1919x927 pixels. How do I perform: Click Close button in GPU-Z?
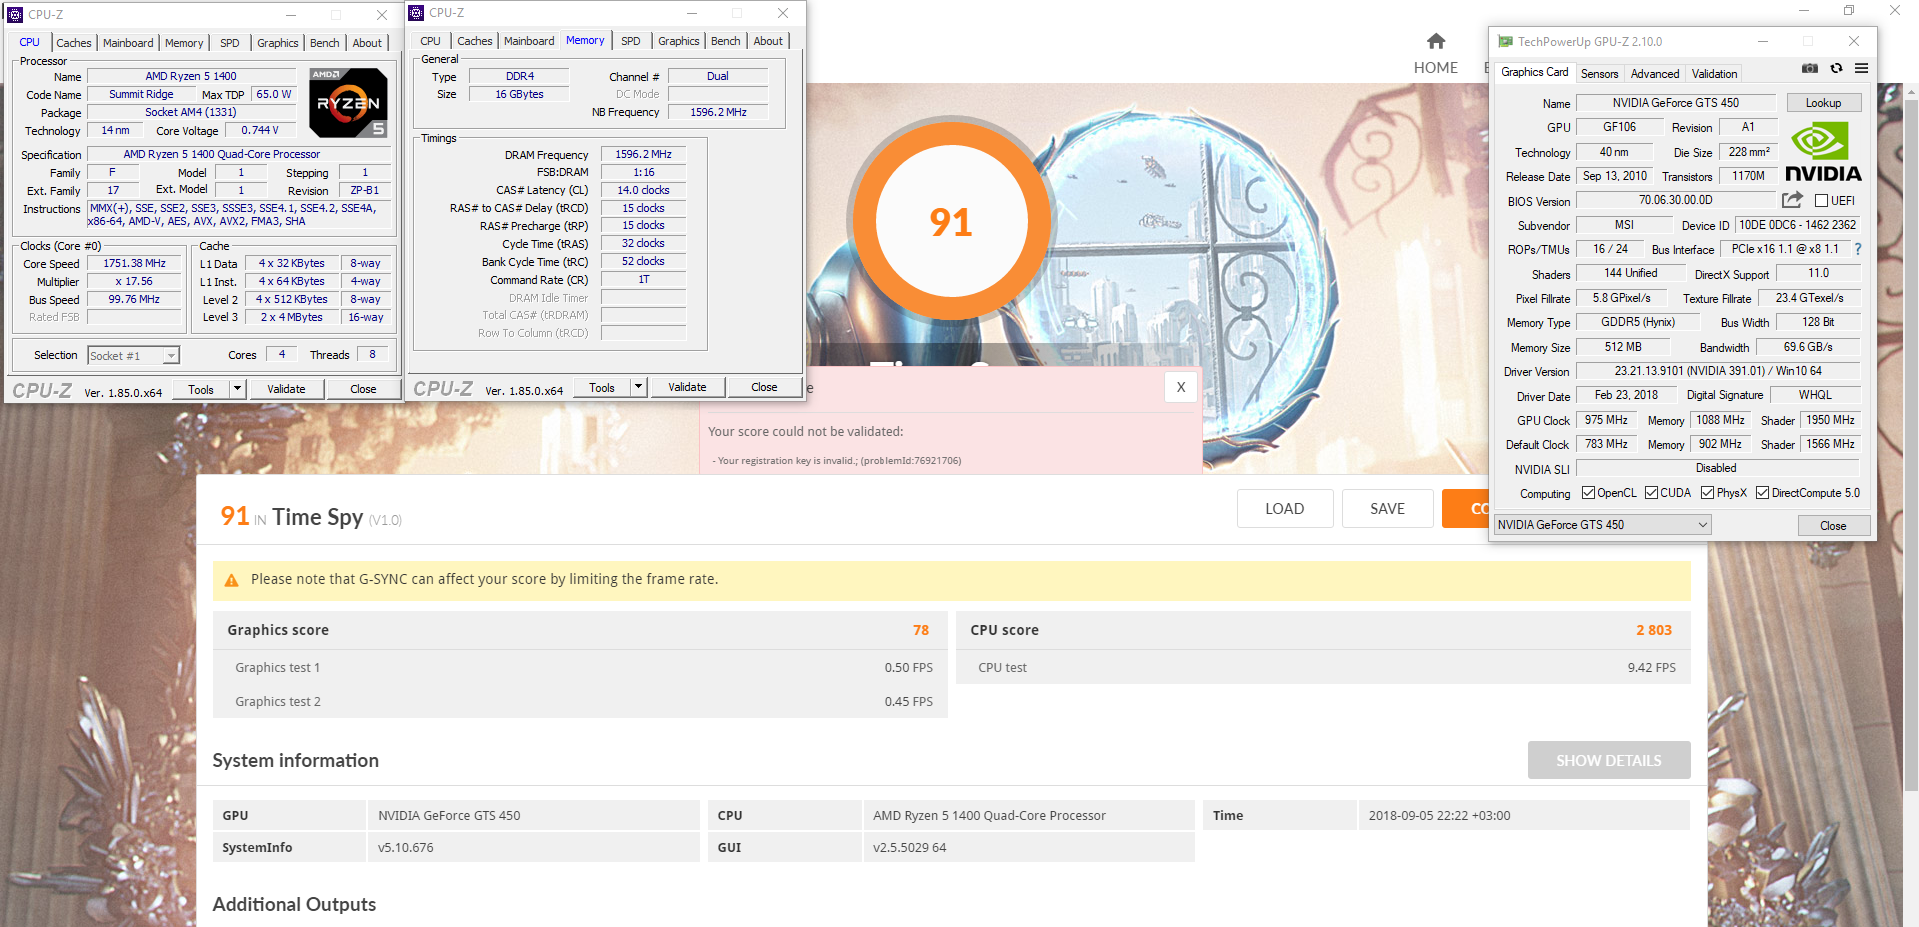[x=1833, y=526]
